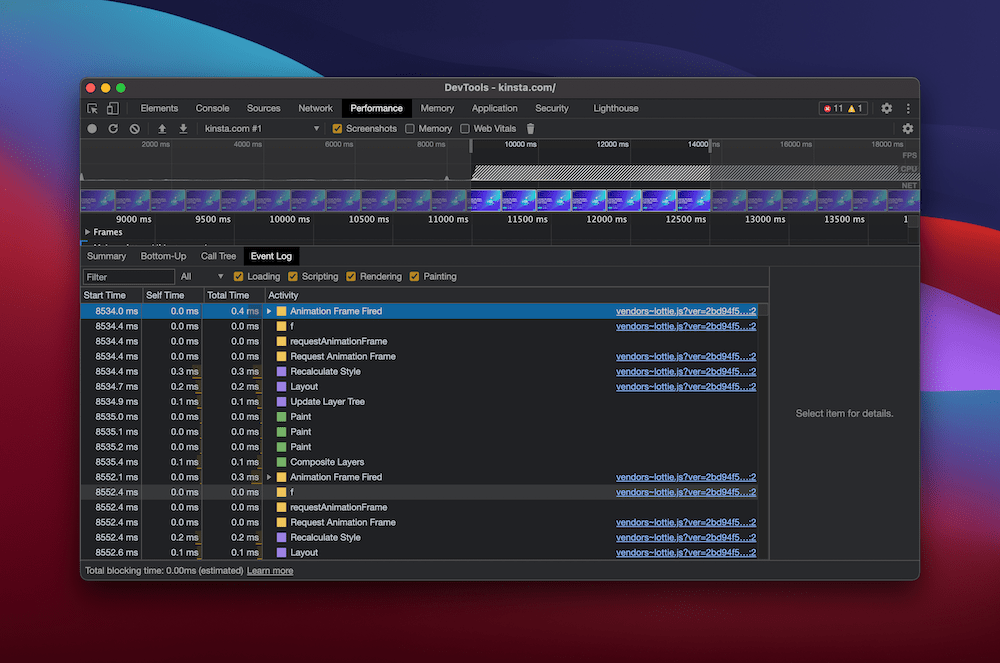Image resolution: width=1000 pixels, height=663 pixels.
Task: Click the load profile upload icon
Action: (162, 129)
